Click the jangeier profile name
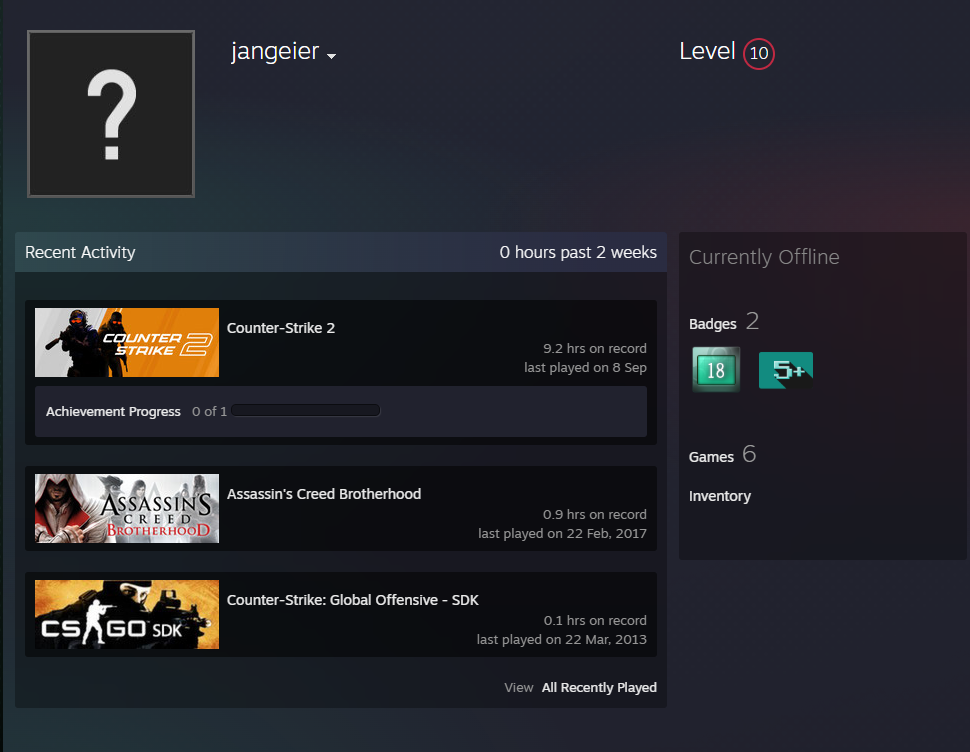This screenshot has width=970, height=752. (x=275, y=51)
